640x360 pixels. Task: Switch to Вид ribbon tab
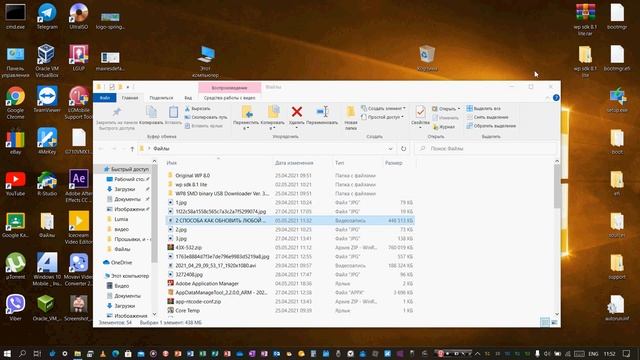click(188, 98)
